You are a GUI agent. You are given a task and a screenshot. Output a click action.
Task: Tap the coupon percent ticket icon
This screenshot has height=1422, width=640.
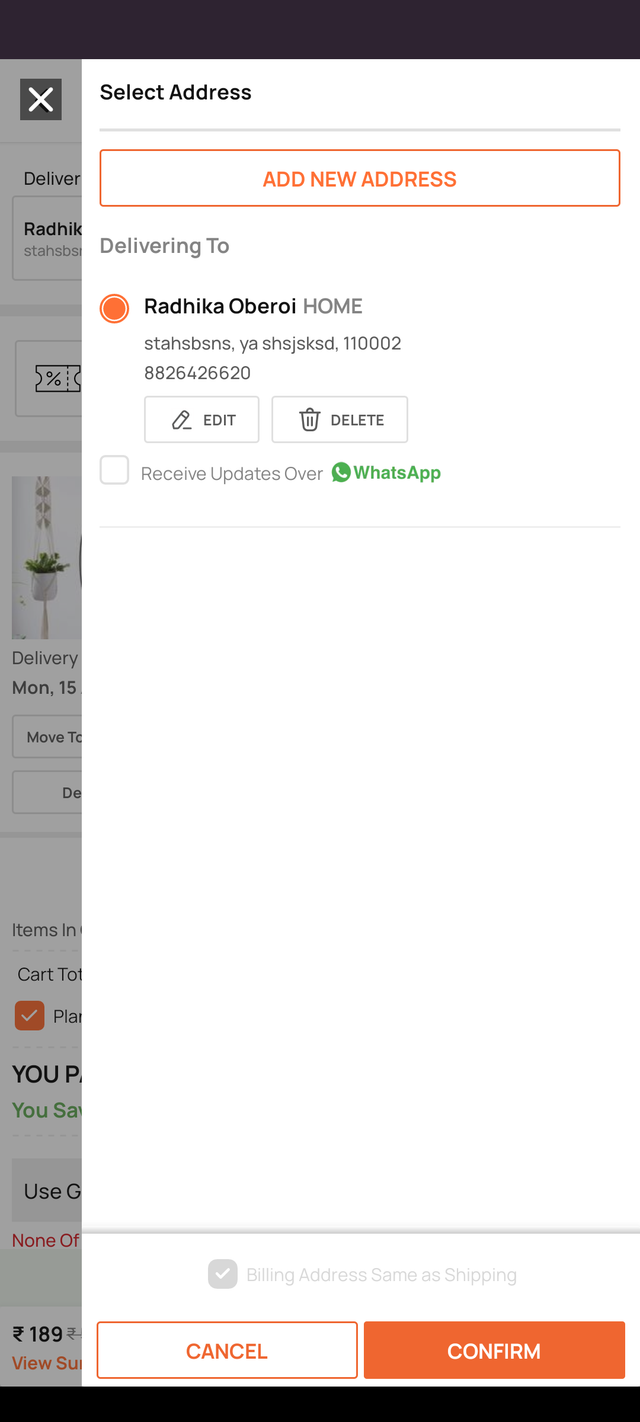[57, 378]
